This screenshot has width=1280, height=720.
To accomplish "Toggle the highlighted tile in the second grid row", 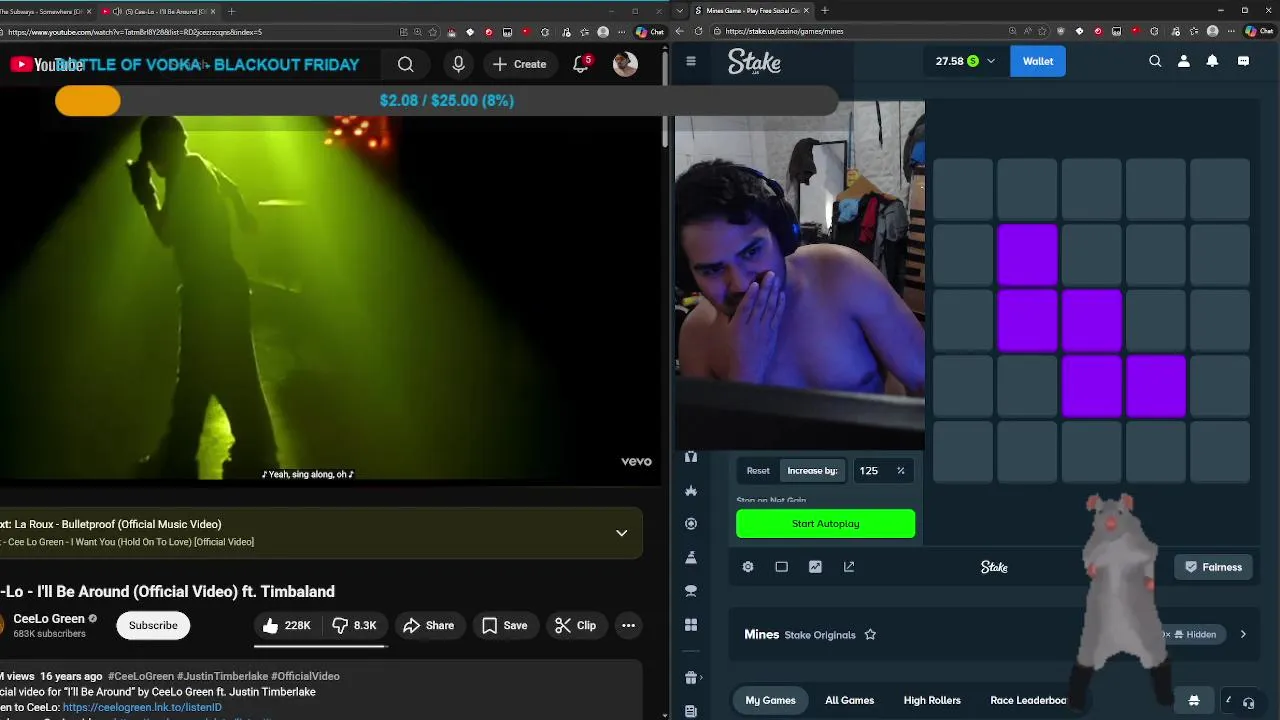I will coord(1027,255).
